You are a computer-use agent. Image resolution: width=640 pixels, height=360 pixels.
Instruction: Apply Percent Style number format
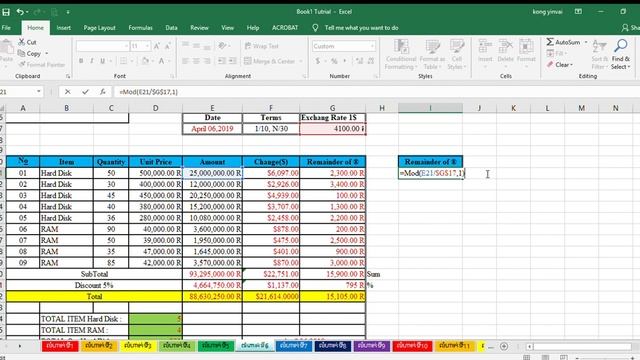coord(334,61)
